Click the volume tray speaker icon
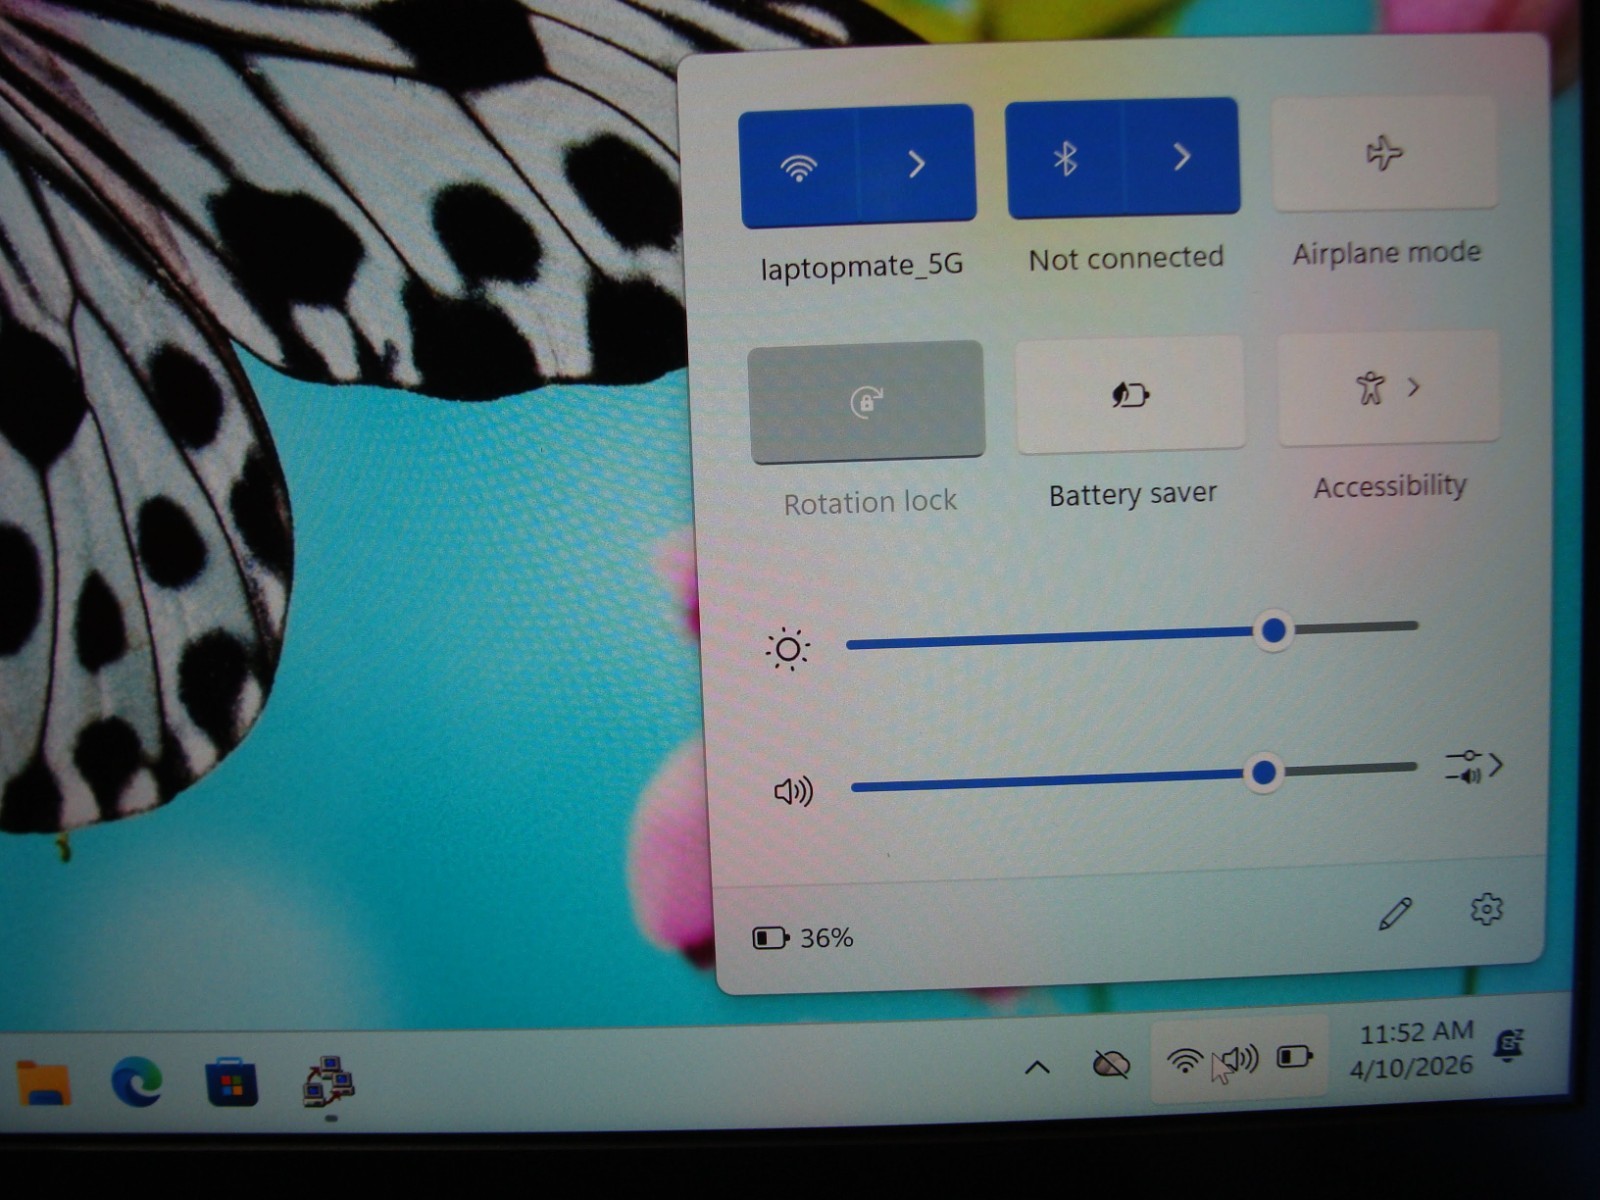The height and width of the screenshot is (1200, 1600). [x=1241, y=1058]
